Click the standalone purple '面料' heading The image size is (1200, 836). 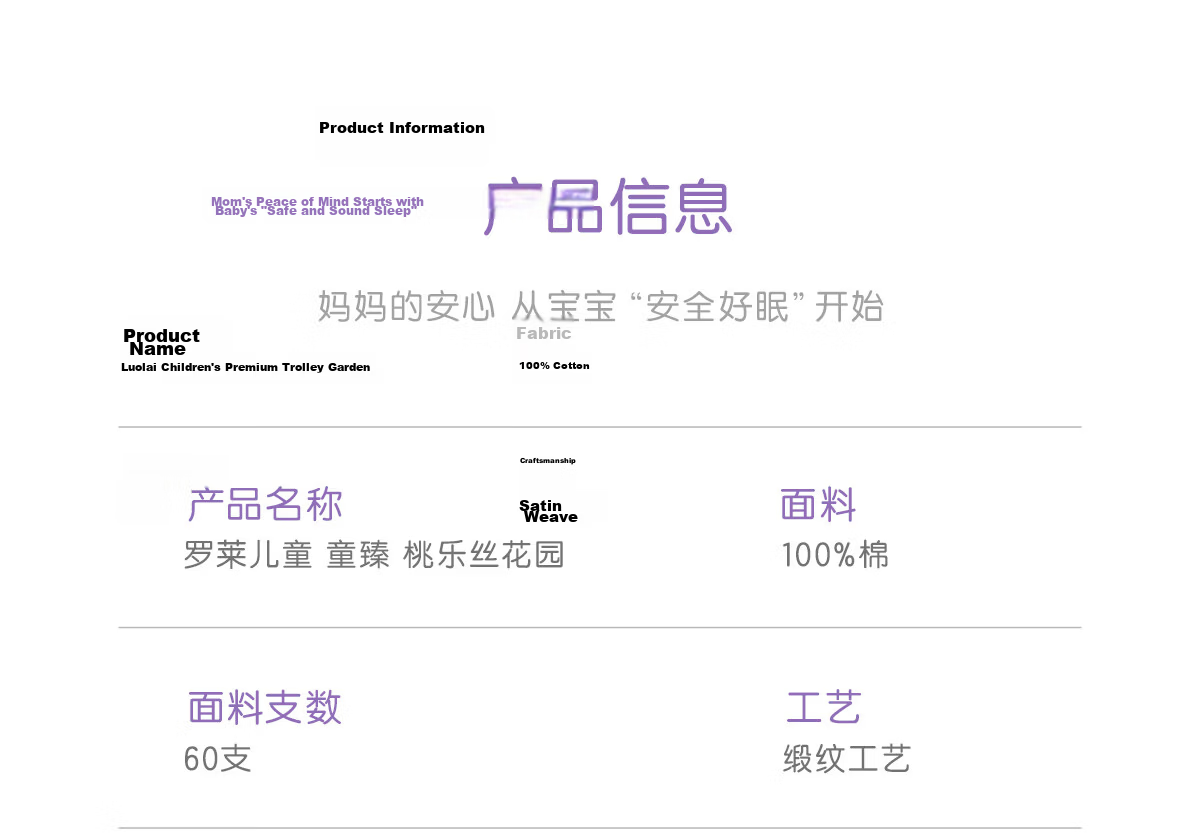(x=818, y=505)
